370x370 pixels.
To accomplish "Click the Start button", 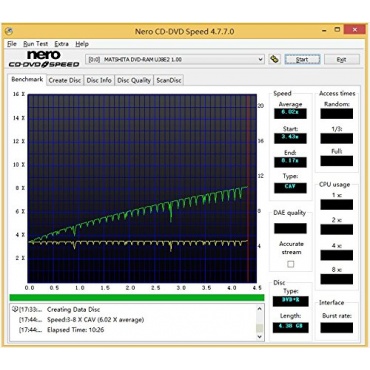I will 302,59.
